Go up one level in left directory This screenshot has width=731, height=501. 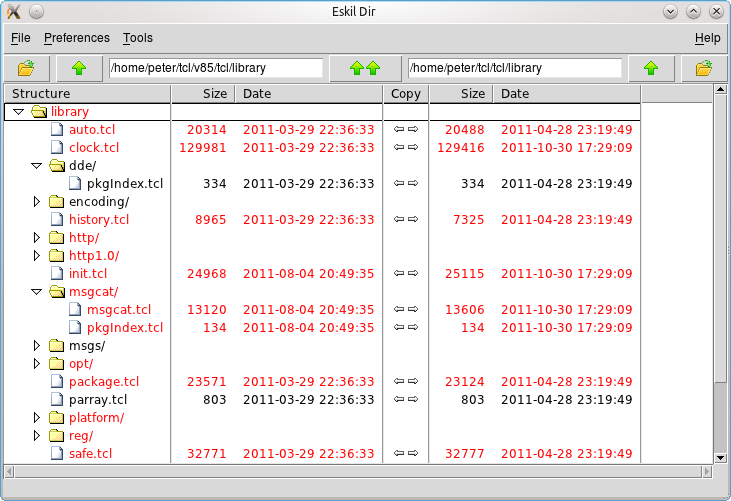(x=78, y=68)
